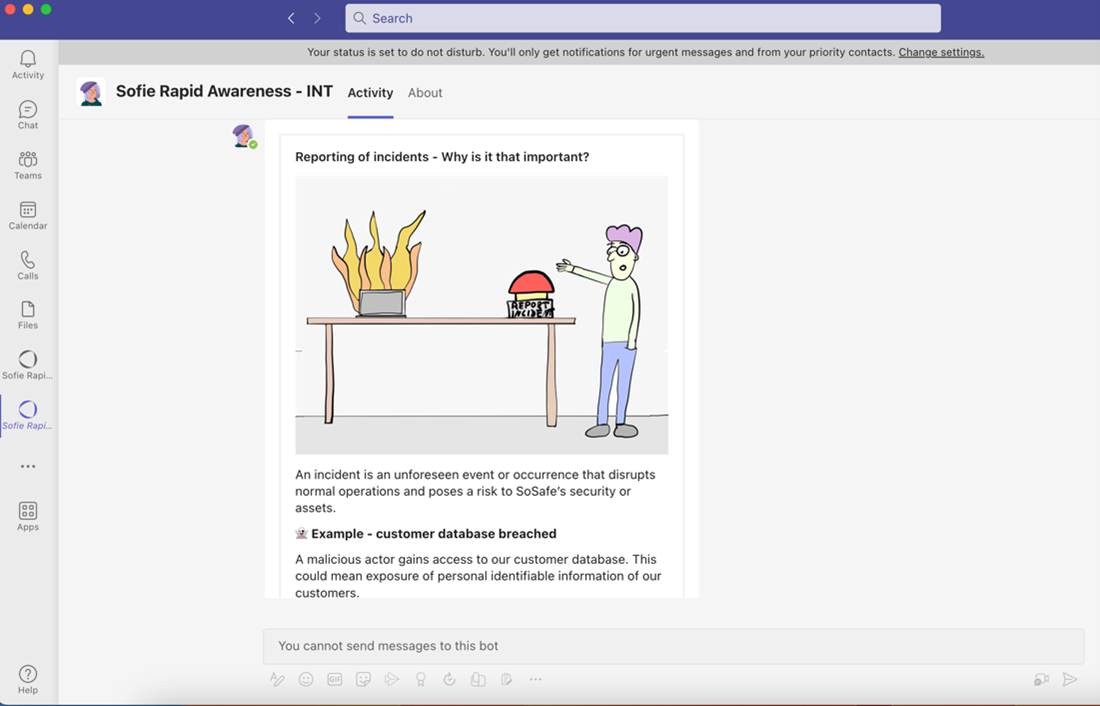Go back with the left arrow
The width and height of the screenshot is (1100, 706).
[x=291, y=18]
